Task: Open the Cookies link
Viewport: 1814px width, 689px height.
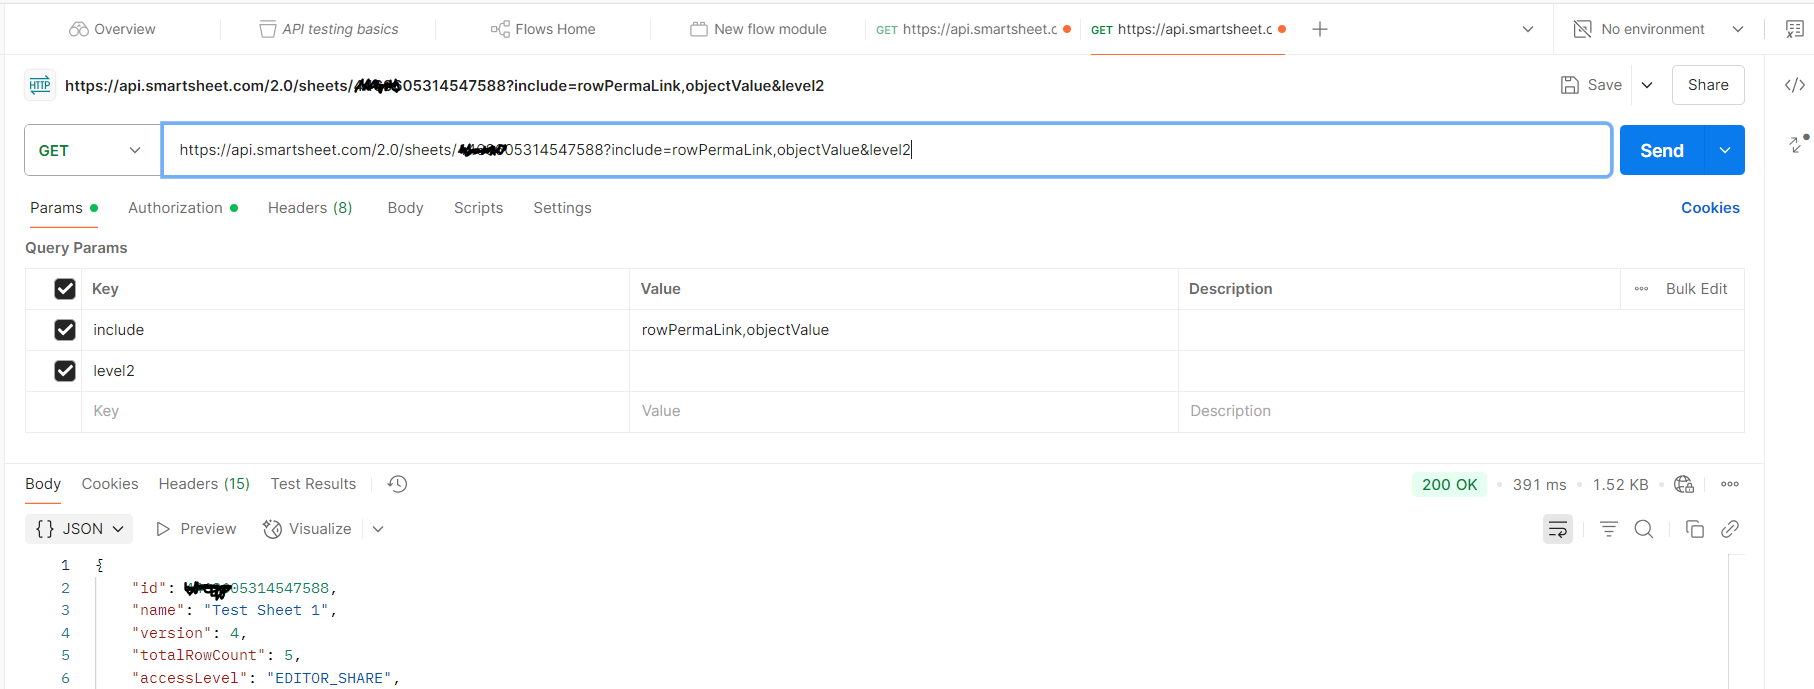Action: point(1710,208)
